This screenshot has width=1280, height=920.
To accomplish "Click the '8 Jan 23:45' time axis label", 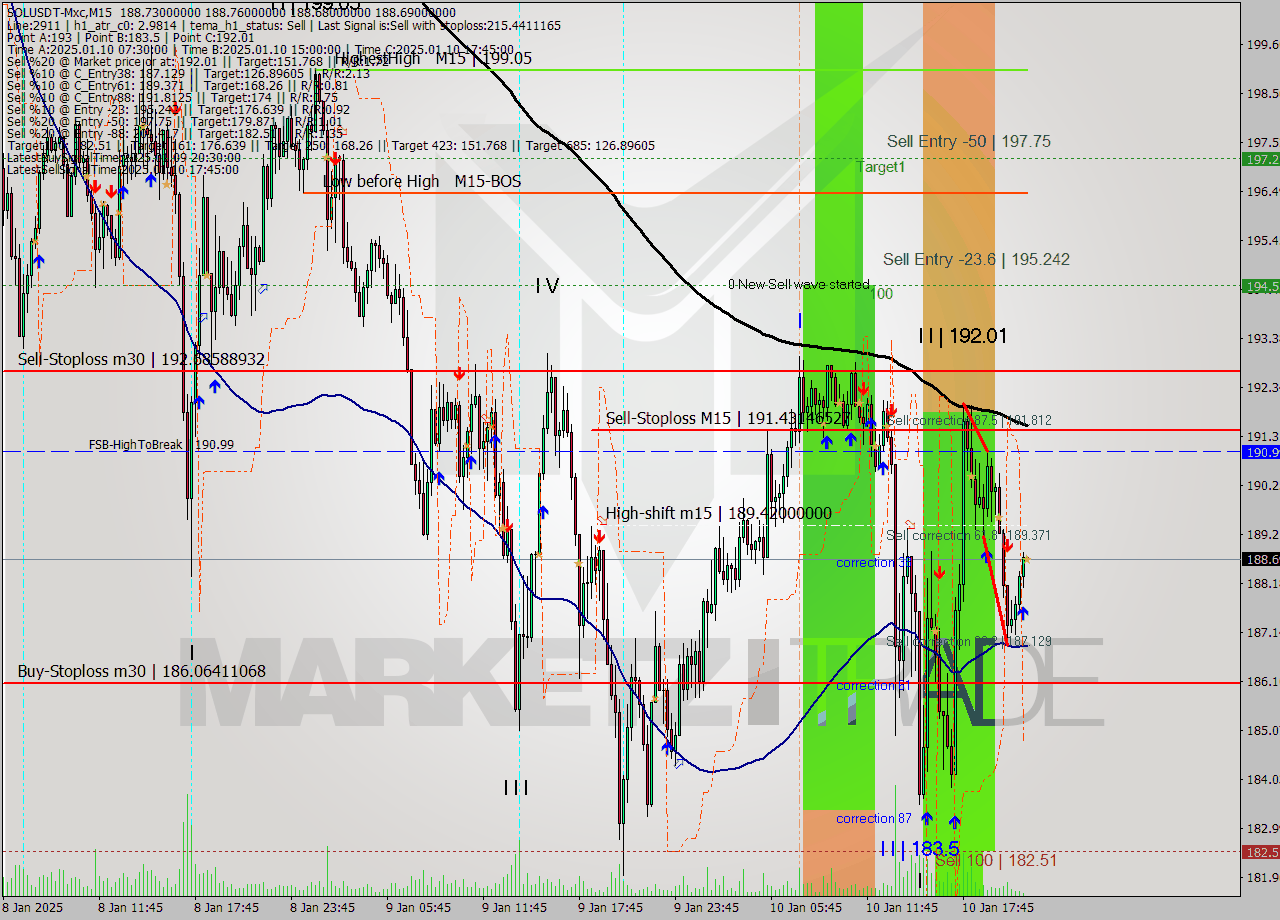I will click(322, 908).
